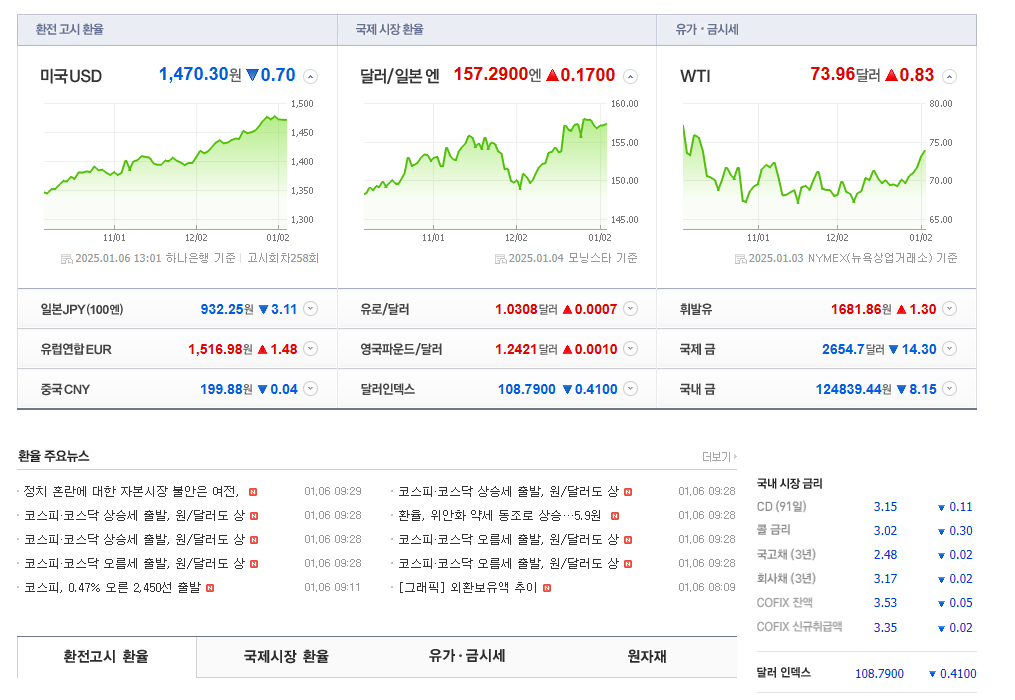Expand the 유럽연합EUR row

[310, 349]
